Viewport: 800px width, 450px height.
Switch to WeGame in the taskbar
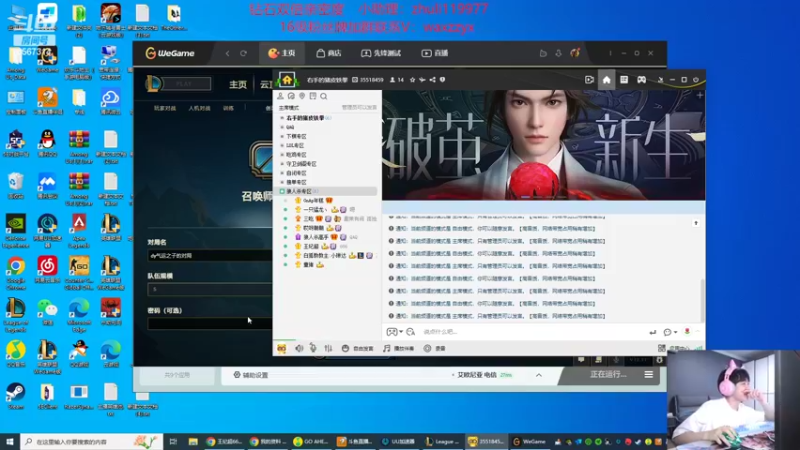(x=529, y=441)
